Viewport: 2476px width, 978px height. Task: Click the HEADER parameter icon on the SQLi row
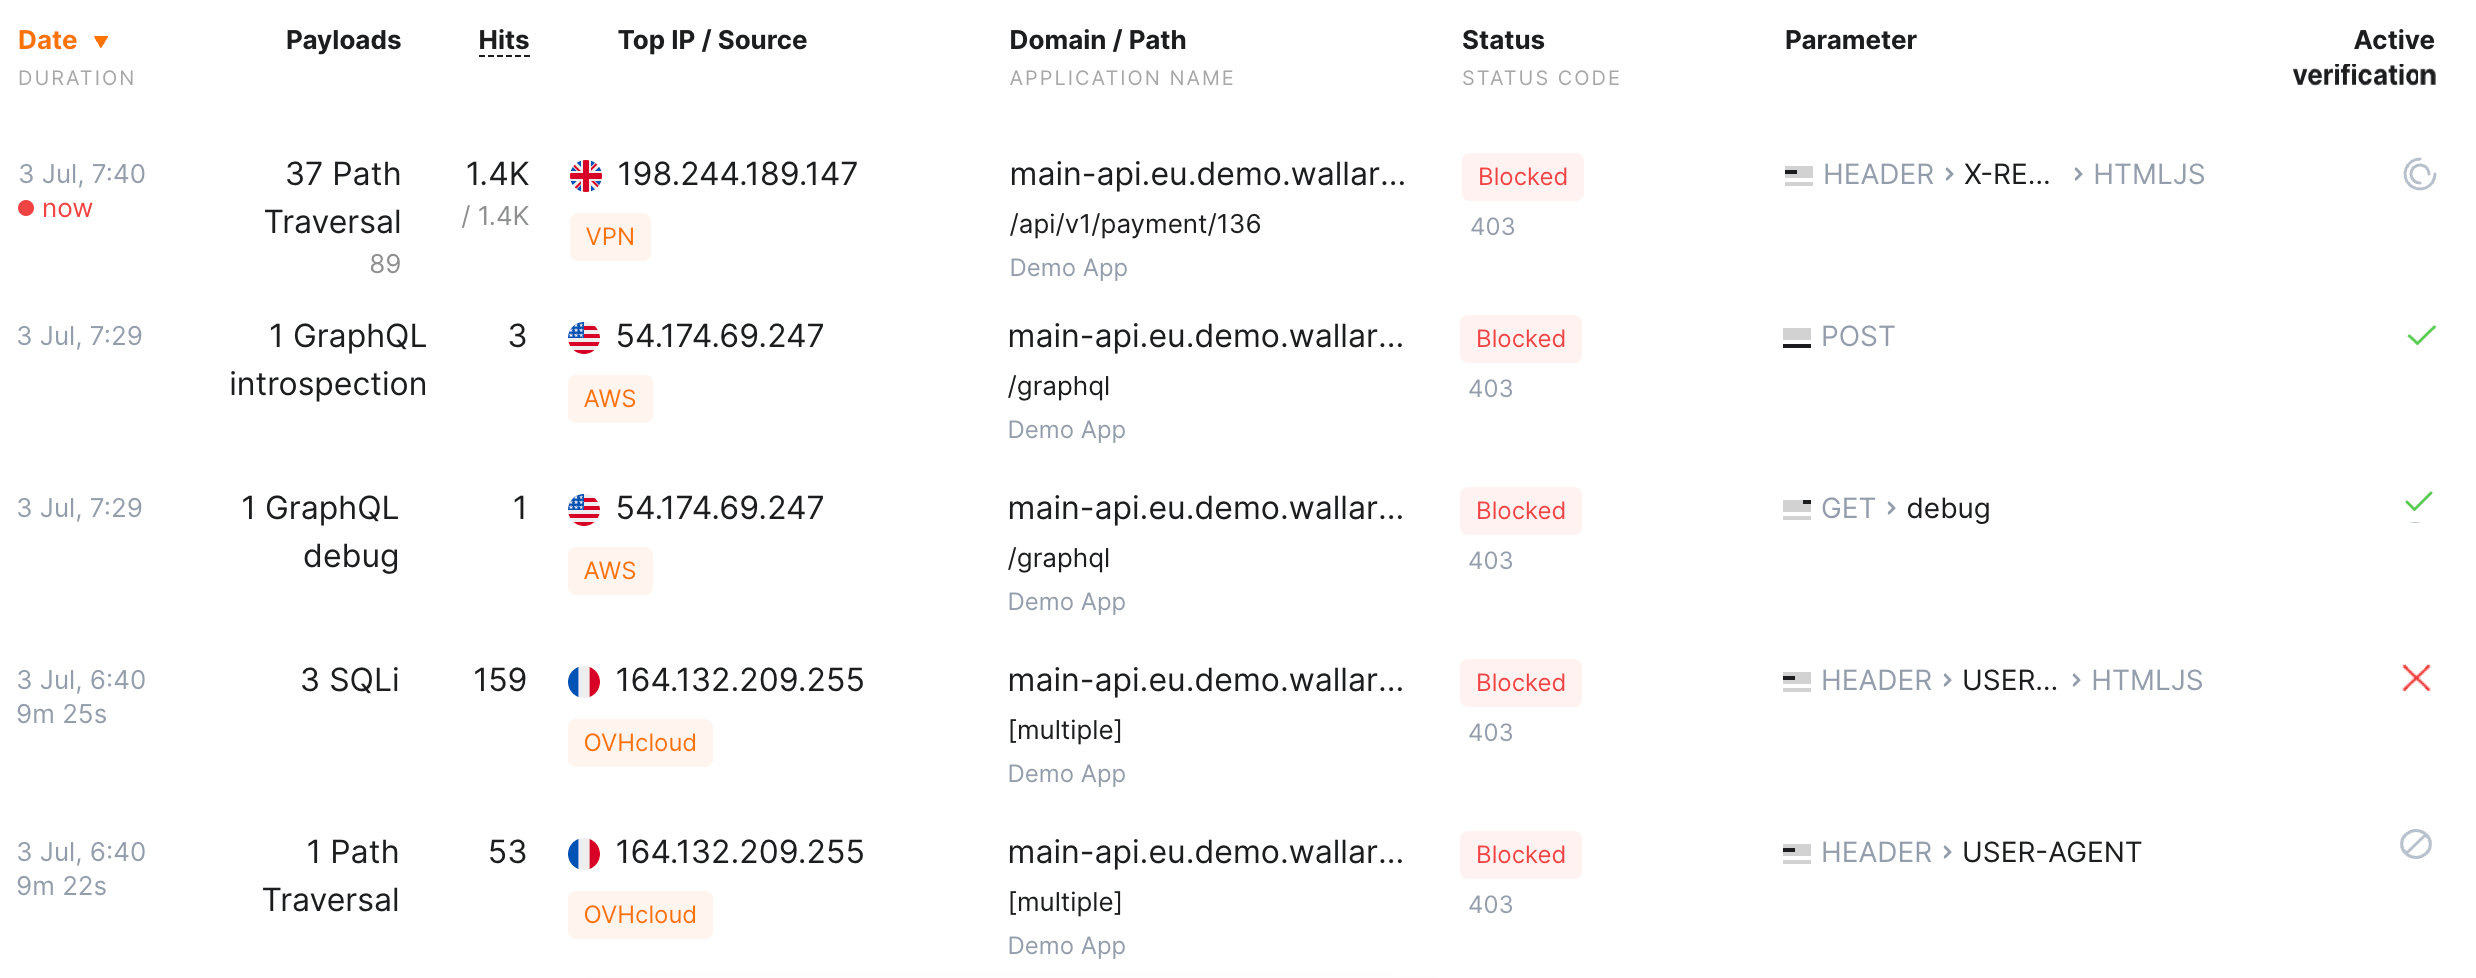(1795, 680)
